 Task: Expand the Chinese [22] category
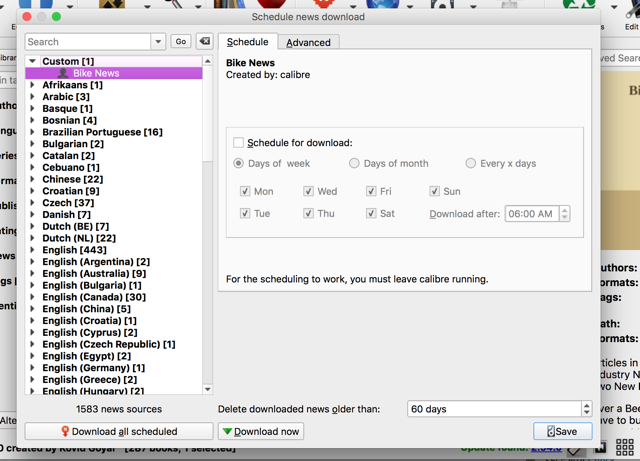[x=32, y=179]
